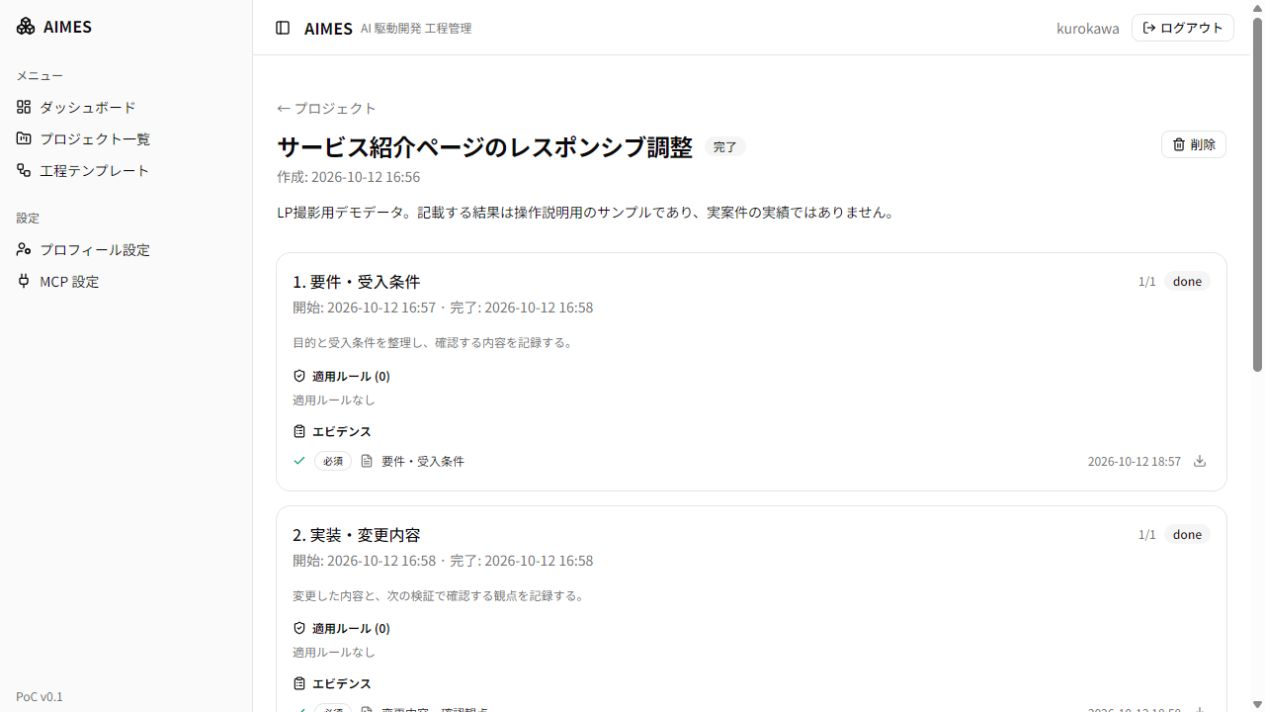Click the shield icon in 実装・変更内容 card

[x=299, y=629]
